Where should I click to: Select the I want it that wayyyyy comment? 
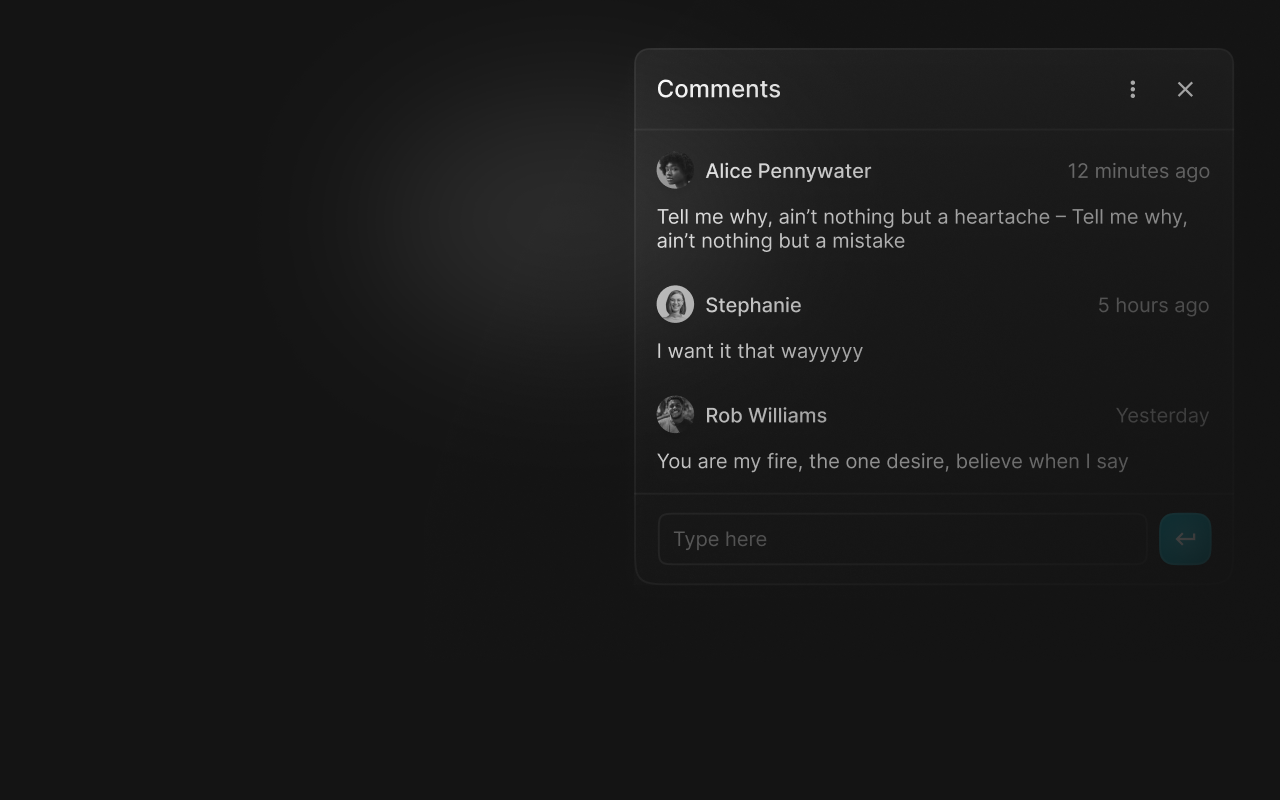(760, 351)
